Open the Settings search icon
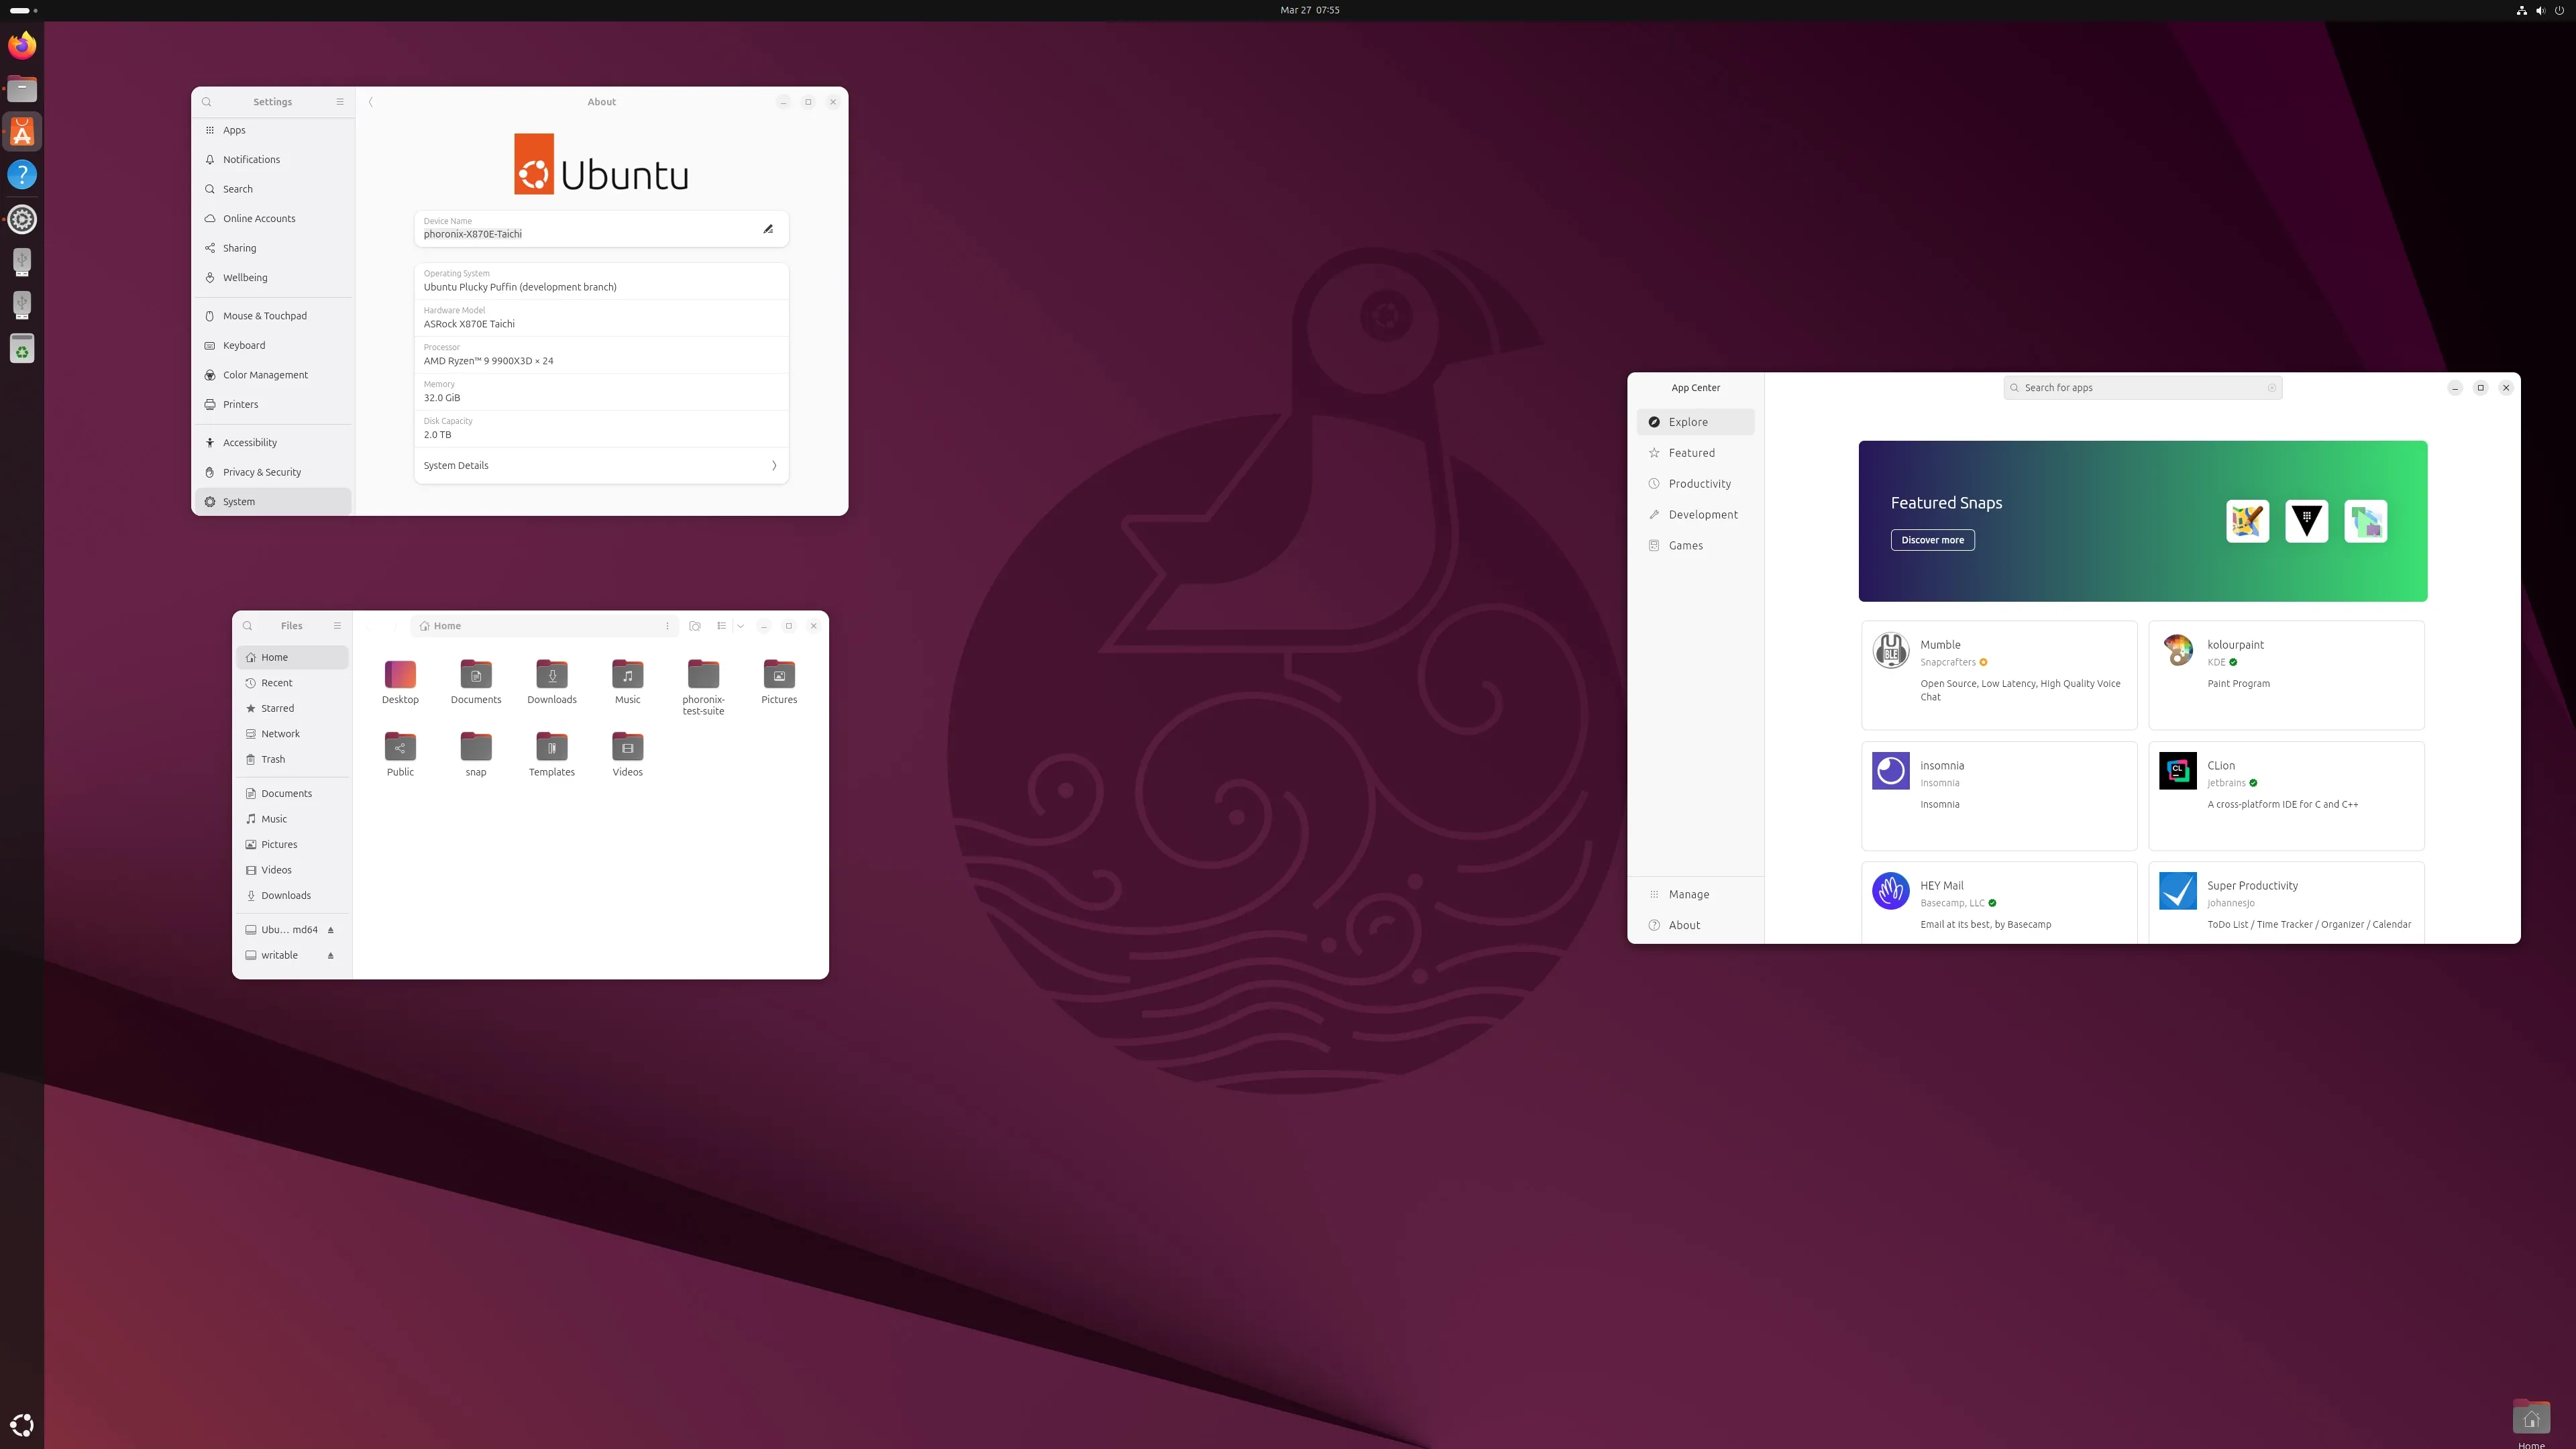This screenshot has width=2576, height=1449. (x=207, y=102)
